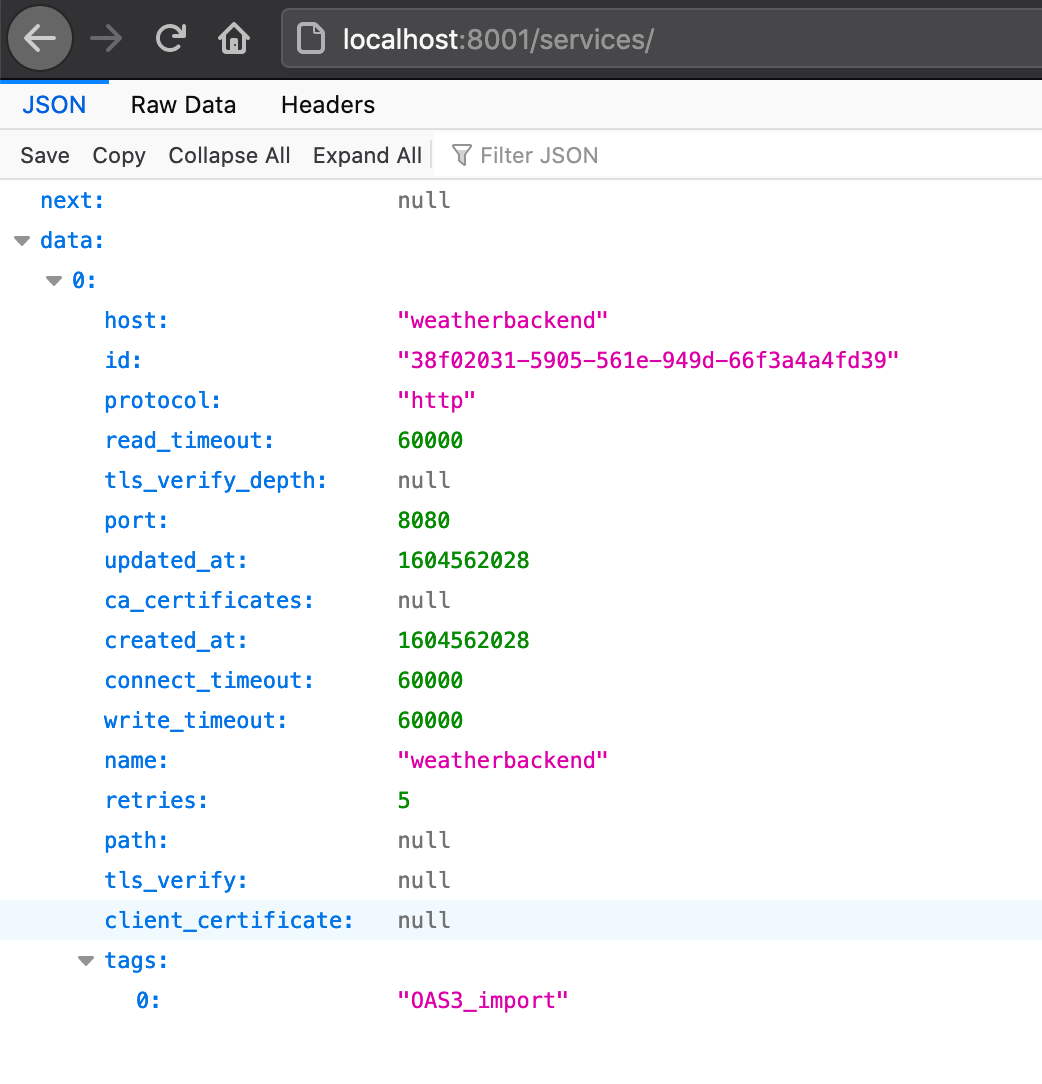Select the client_certificate row
This screenshot has width=1042, height=1084.
pos(229,920)
